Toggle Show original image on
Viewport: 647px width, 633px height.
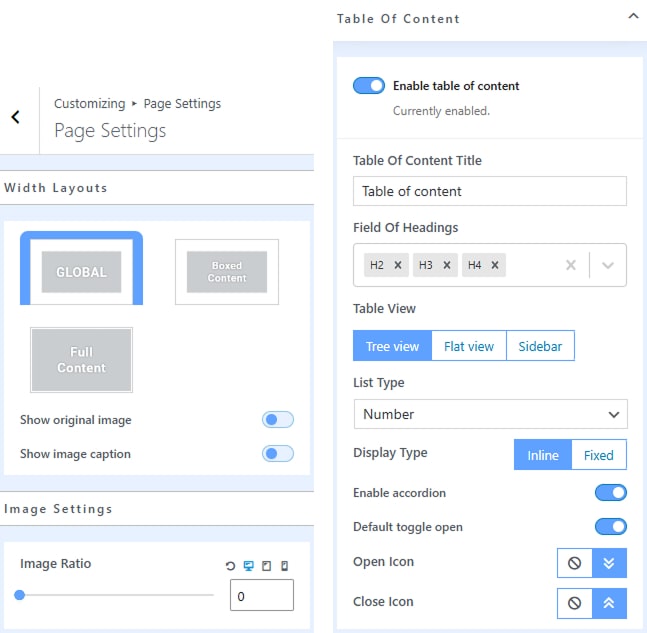277,420
